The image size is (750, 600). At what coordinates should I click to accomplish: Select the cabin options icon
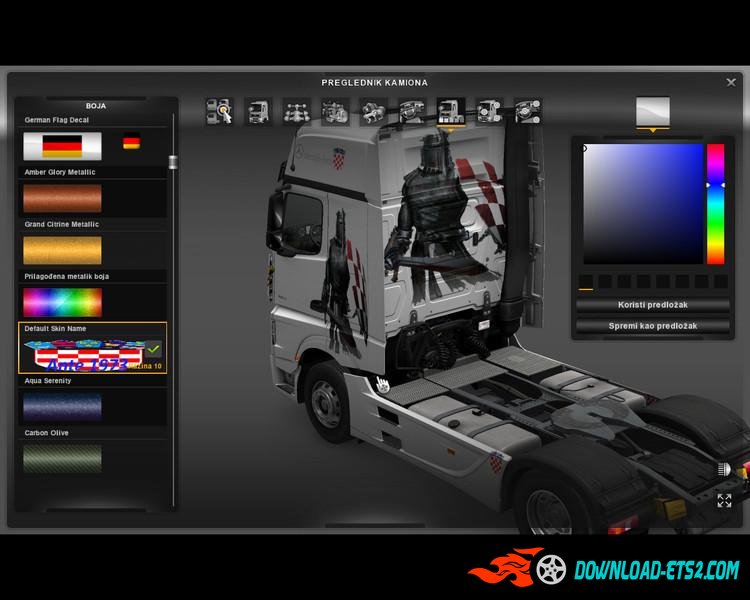coord(258,111)
